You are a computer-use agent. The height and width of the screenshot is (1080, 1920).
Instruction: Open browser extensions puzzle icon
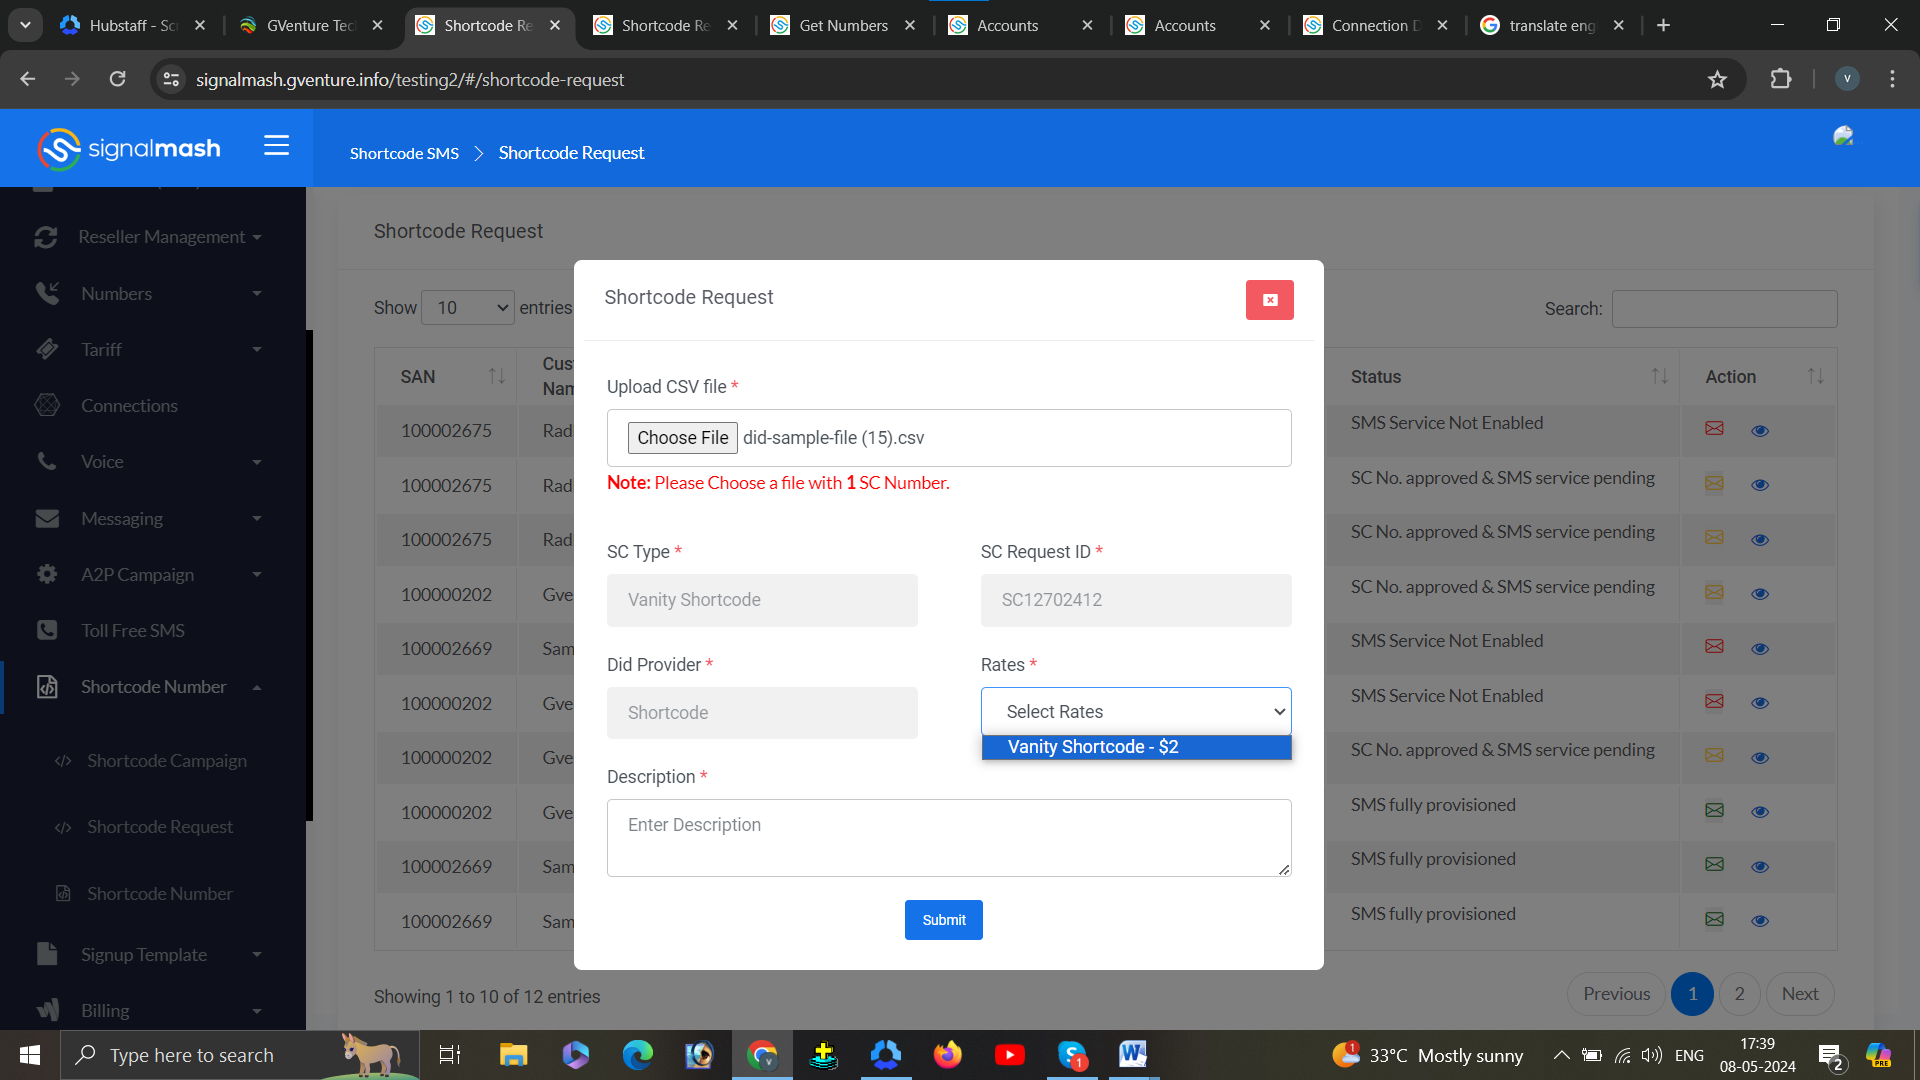(1781, 79)
